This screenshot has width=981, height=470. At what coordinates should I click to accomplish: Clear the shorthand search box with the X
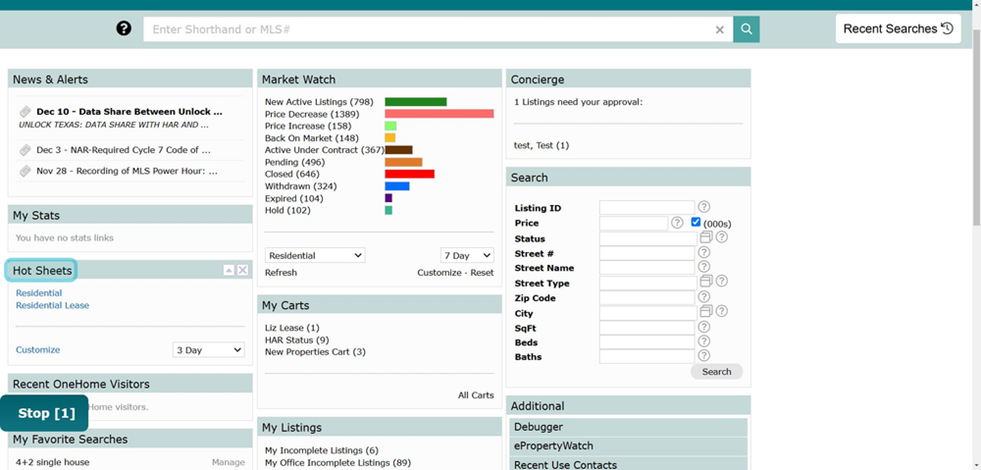point(719,29)
